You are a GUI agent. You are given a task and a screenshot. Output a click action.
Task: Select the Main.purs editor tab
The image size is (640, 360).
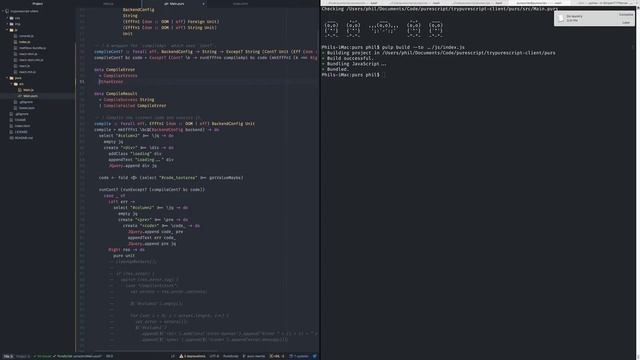(x=174, y=4)
